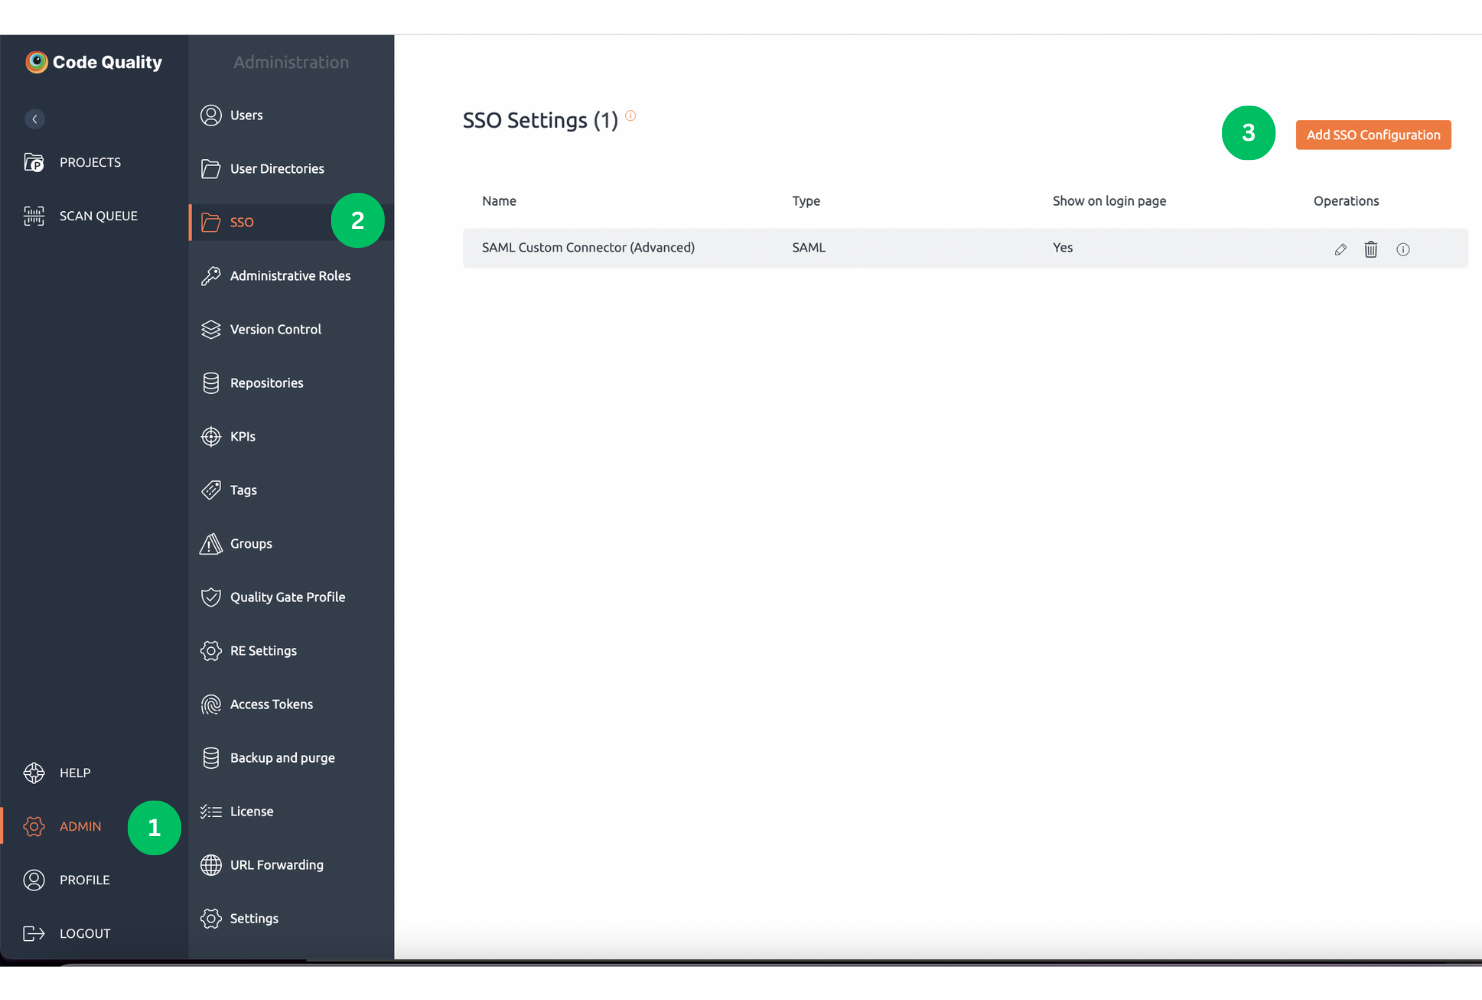The width and height of the screenshot is (1482, 1000).
Task: Open the Users administration page
Action: click(x=247, y=115)
